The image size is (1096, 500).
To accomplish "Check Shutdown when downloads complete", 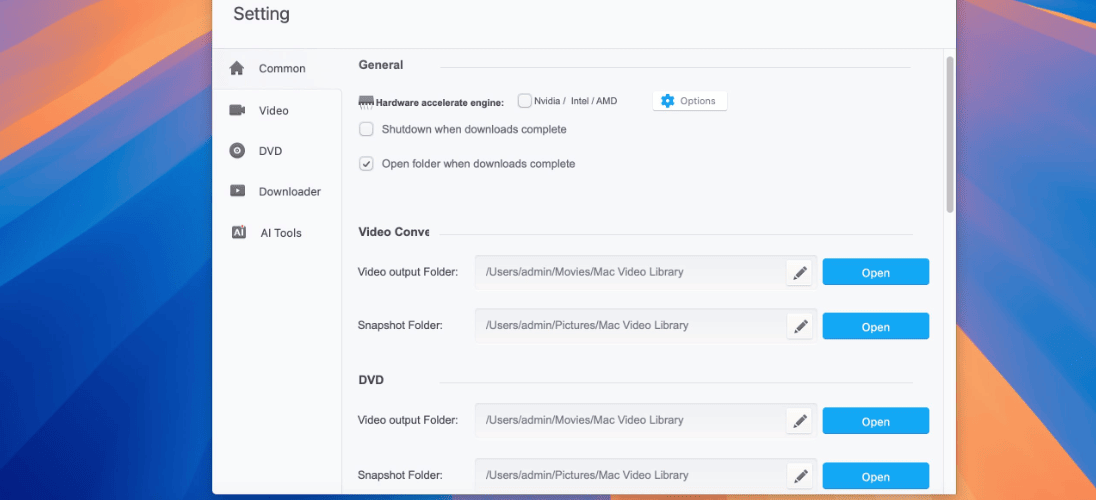I will pyautogui.click(x=366, y=129).
